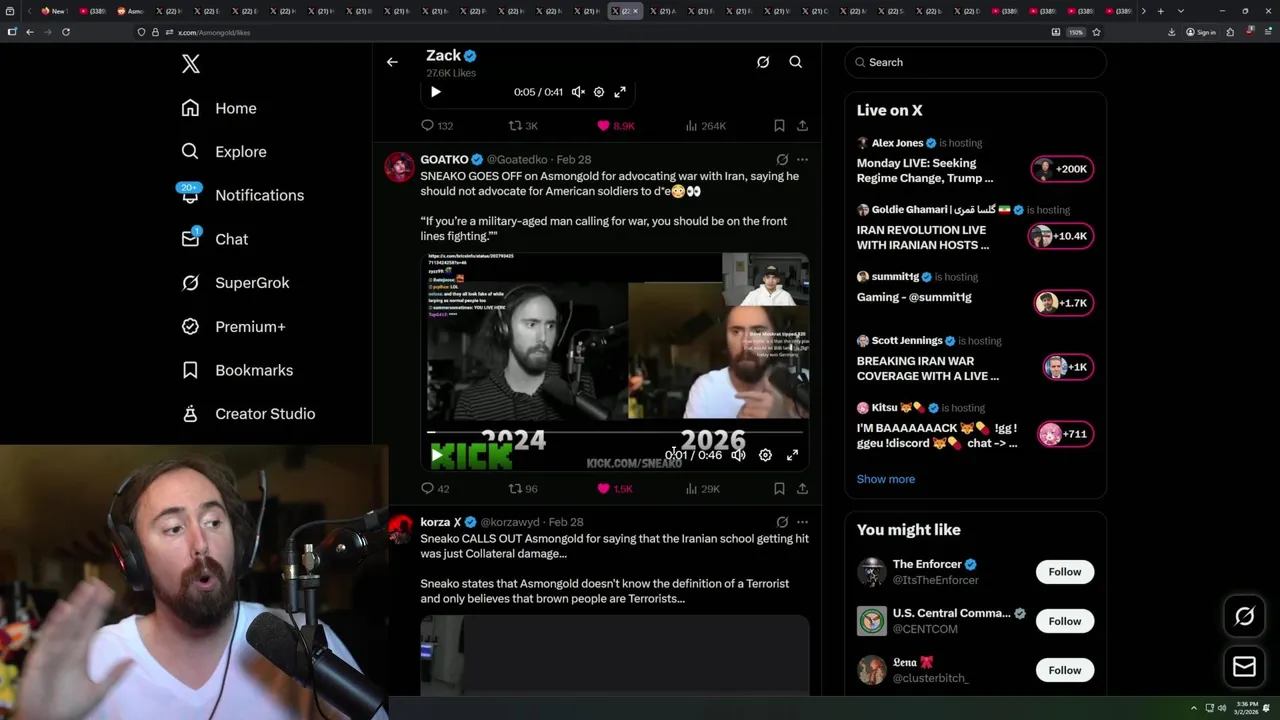Open the Explore page
Viewport: 1280px width, 720px height.
point(224,152)
